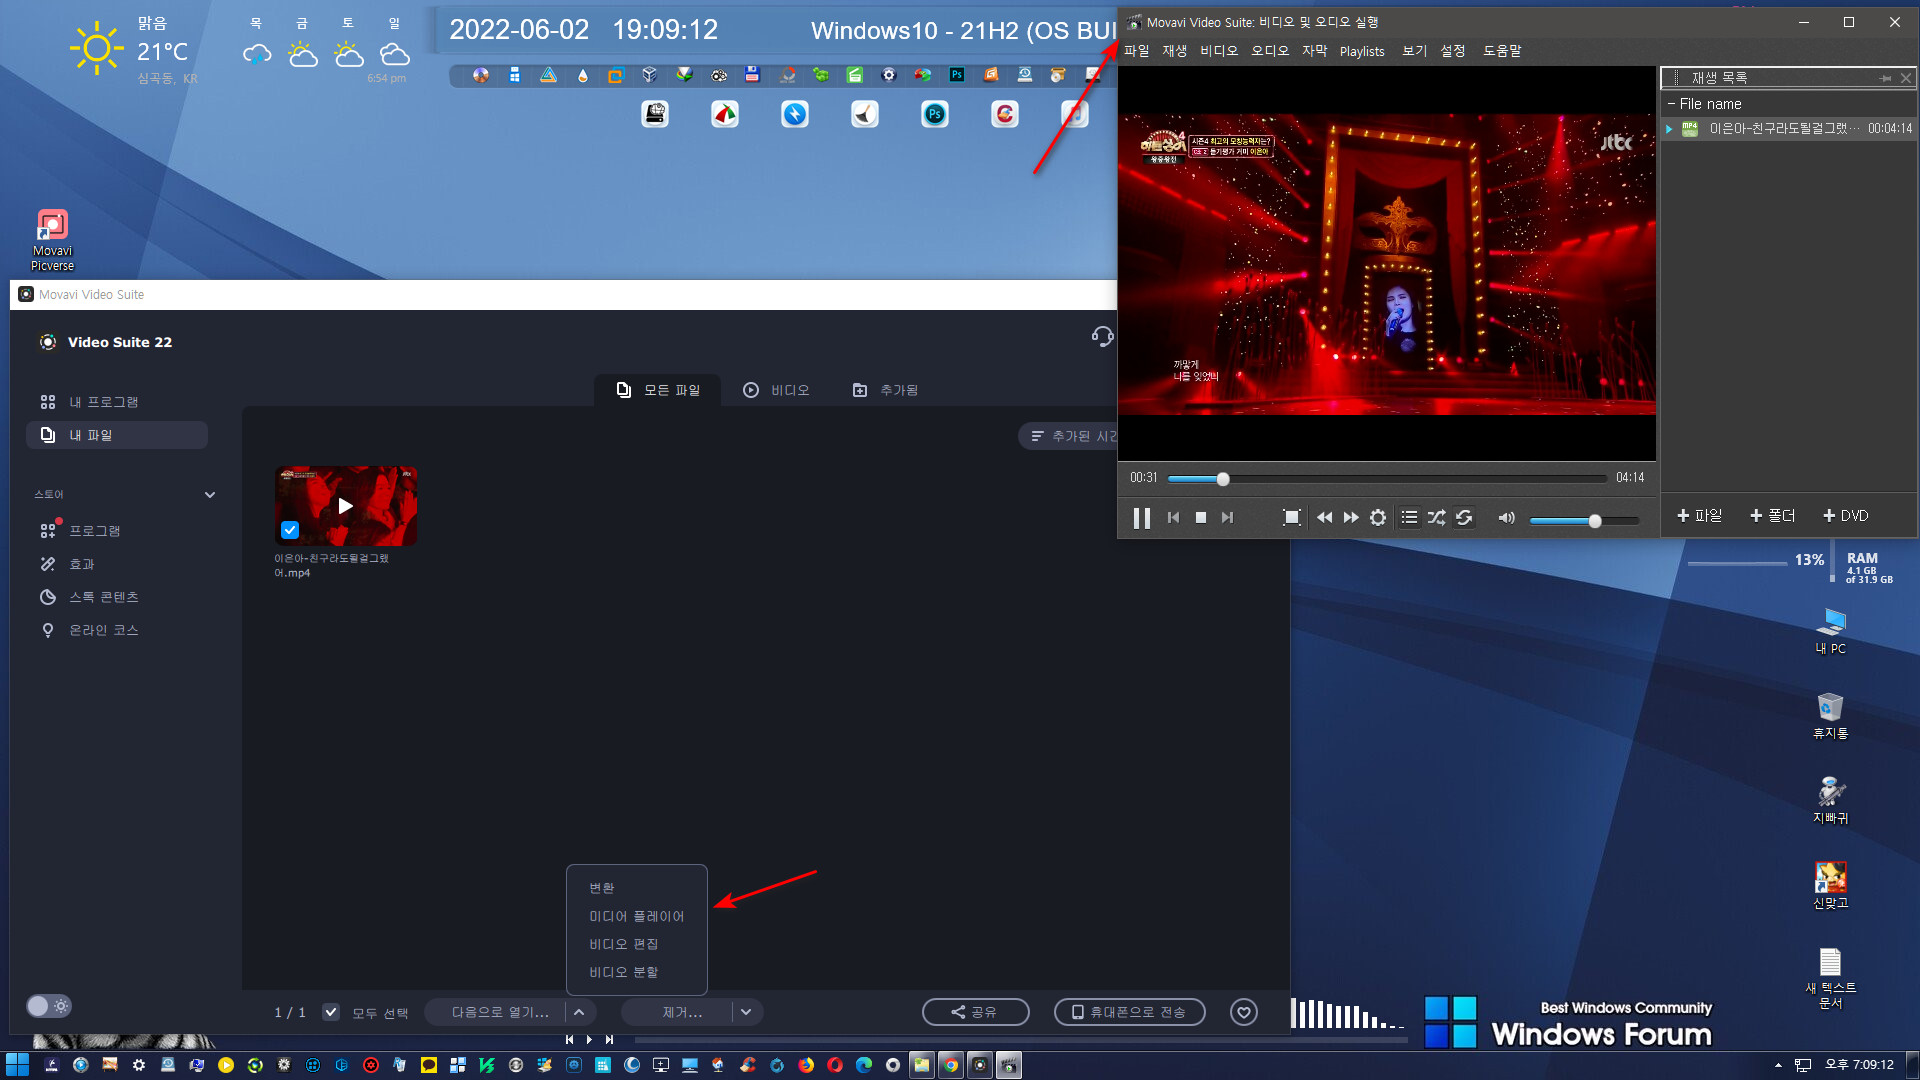
Task: Open 내 PC desktop icon
Action: pos(1831,631)
